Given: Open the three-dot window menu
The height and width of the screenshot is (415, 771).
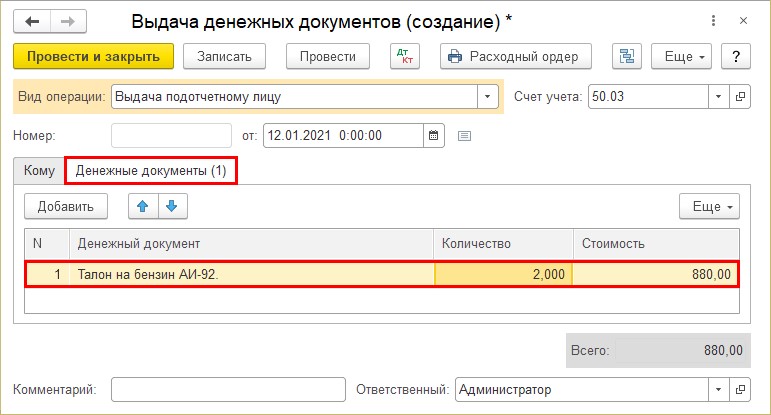Looking at the screenshot, I should tap(713, 21).
